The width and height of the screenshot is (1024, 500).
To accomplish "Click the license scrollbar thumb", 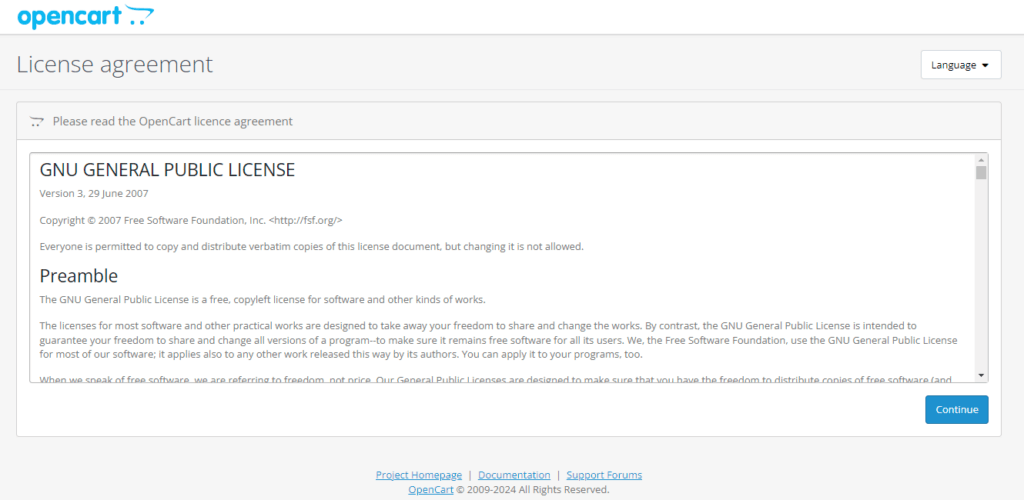I will tap(981, 173).
